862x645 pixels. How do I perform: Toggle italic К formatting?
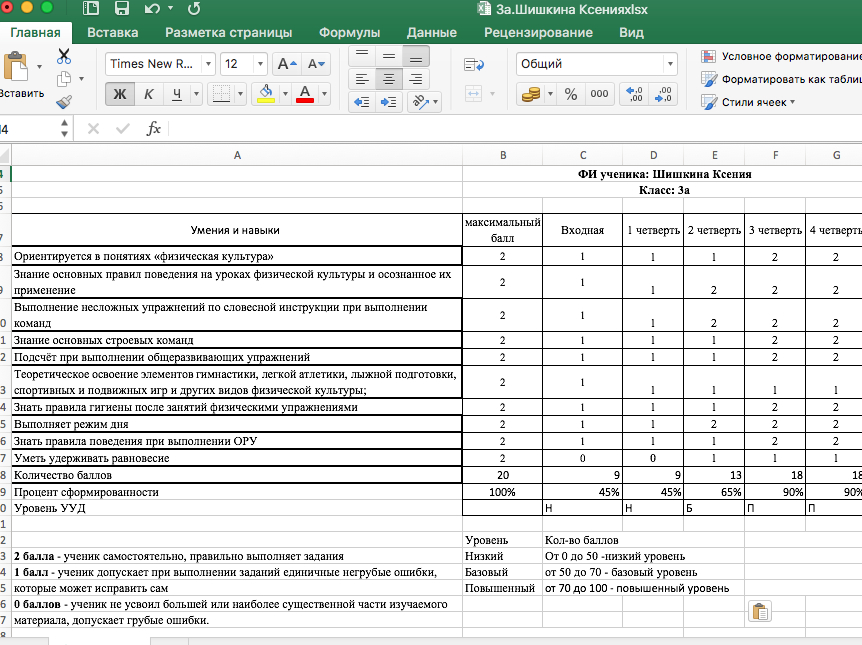pos(148,94)
